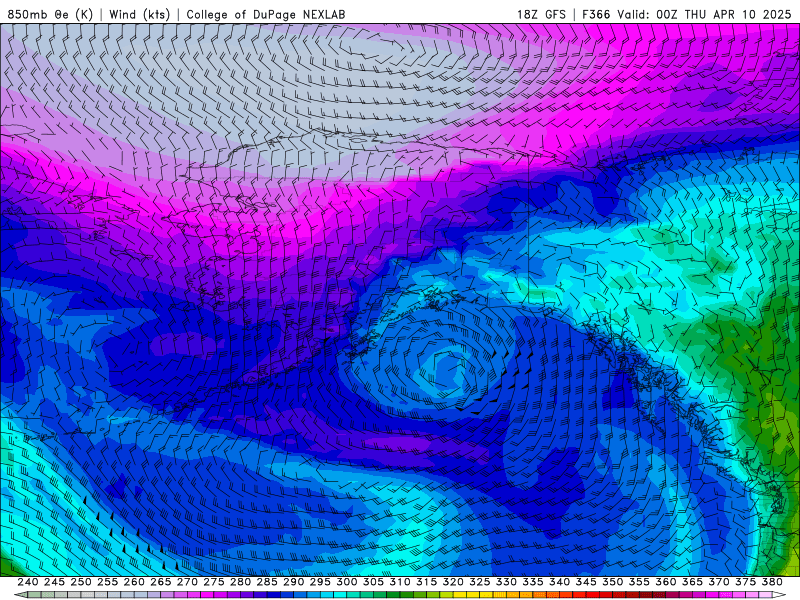
Task: Click the 275 value on the color scale
Action: pos(214,582)
